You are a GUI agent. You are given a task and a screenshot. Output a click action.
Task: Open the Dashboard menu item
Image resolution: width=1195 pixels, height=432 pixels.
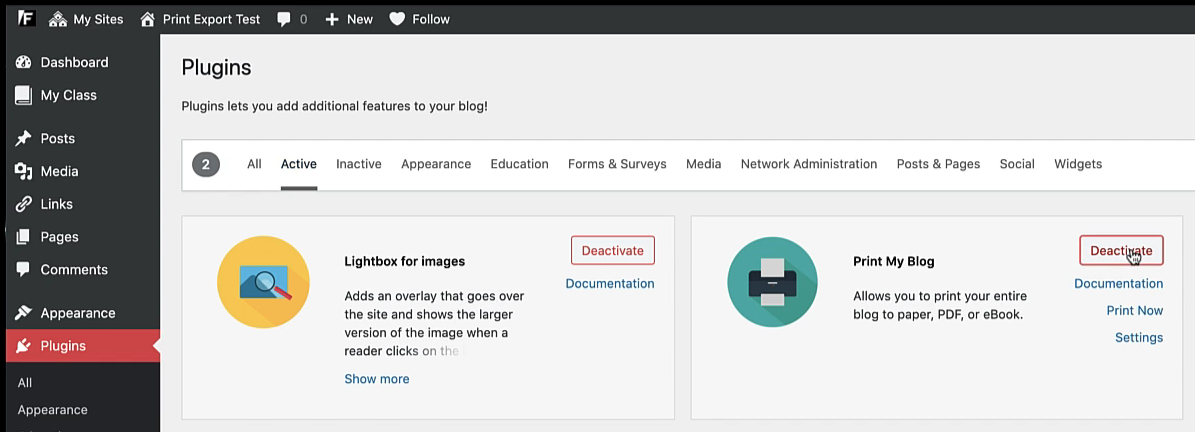(x=82, y=62)
